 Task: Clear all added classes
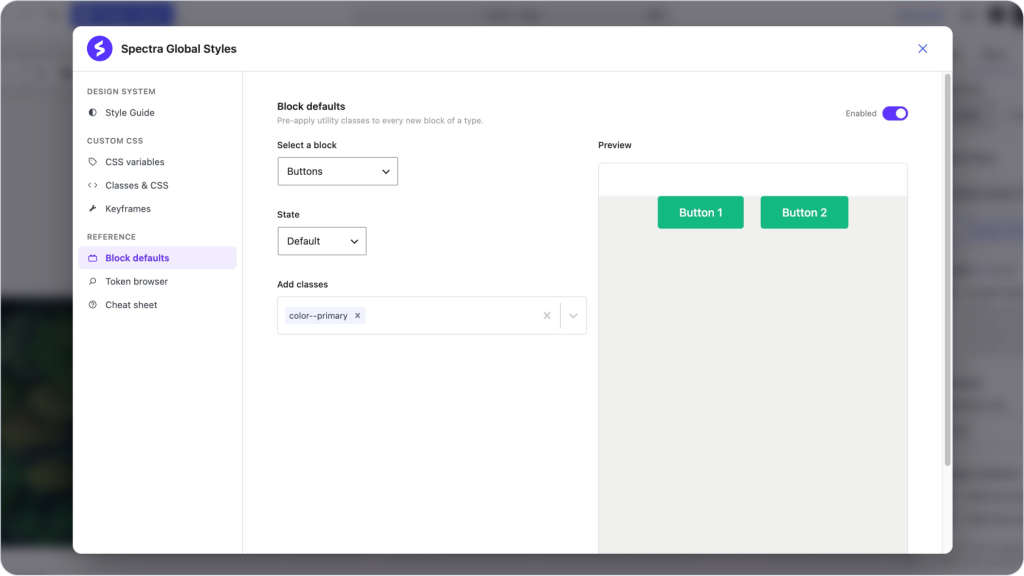pyautogui.click(x=547, y=315)
